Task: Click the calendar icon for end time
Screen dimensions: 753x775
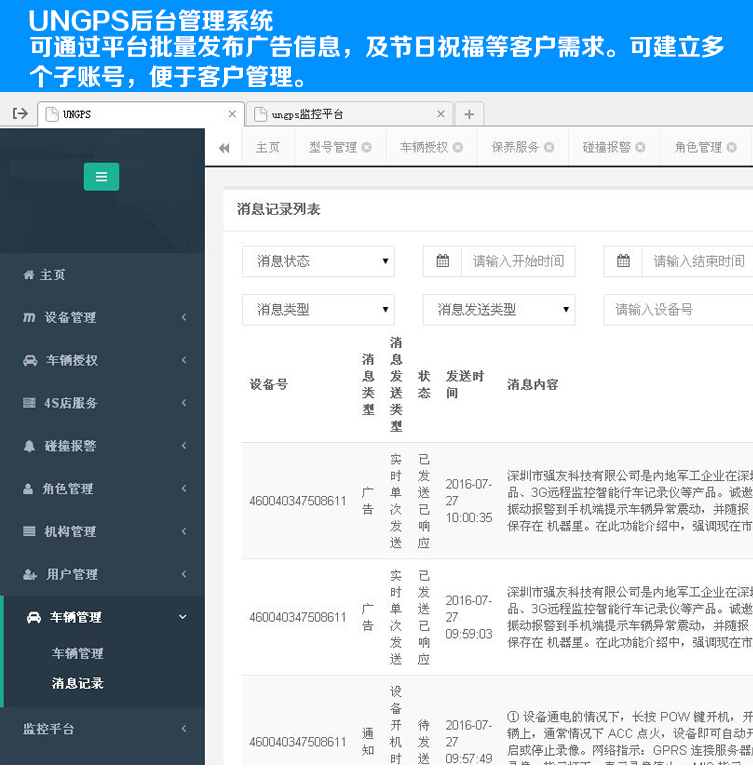Action: tap(623, 261)
